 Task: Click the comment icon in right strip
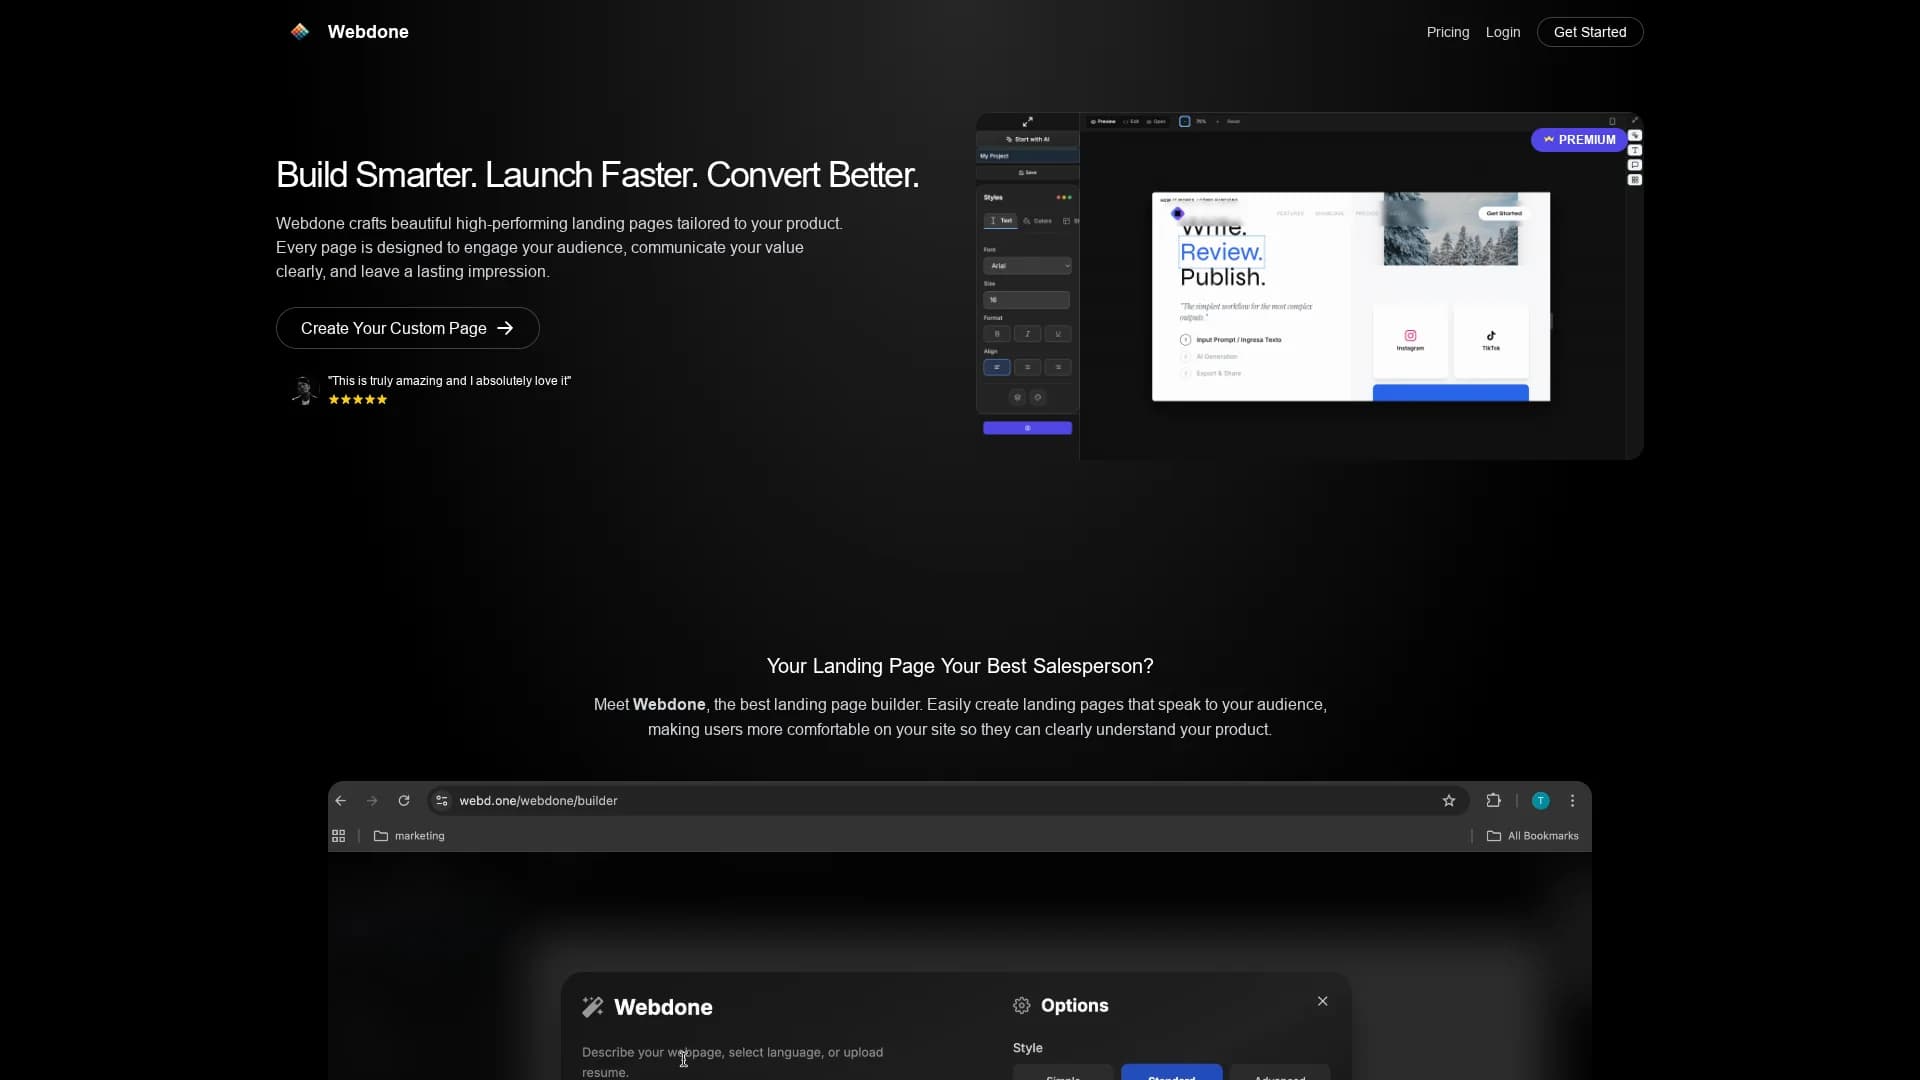[1635, 165]
